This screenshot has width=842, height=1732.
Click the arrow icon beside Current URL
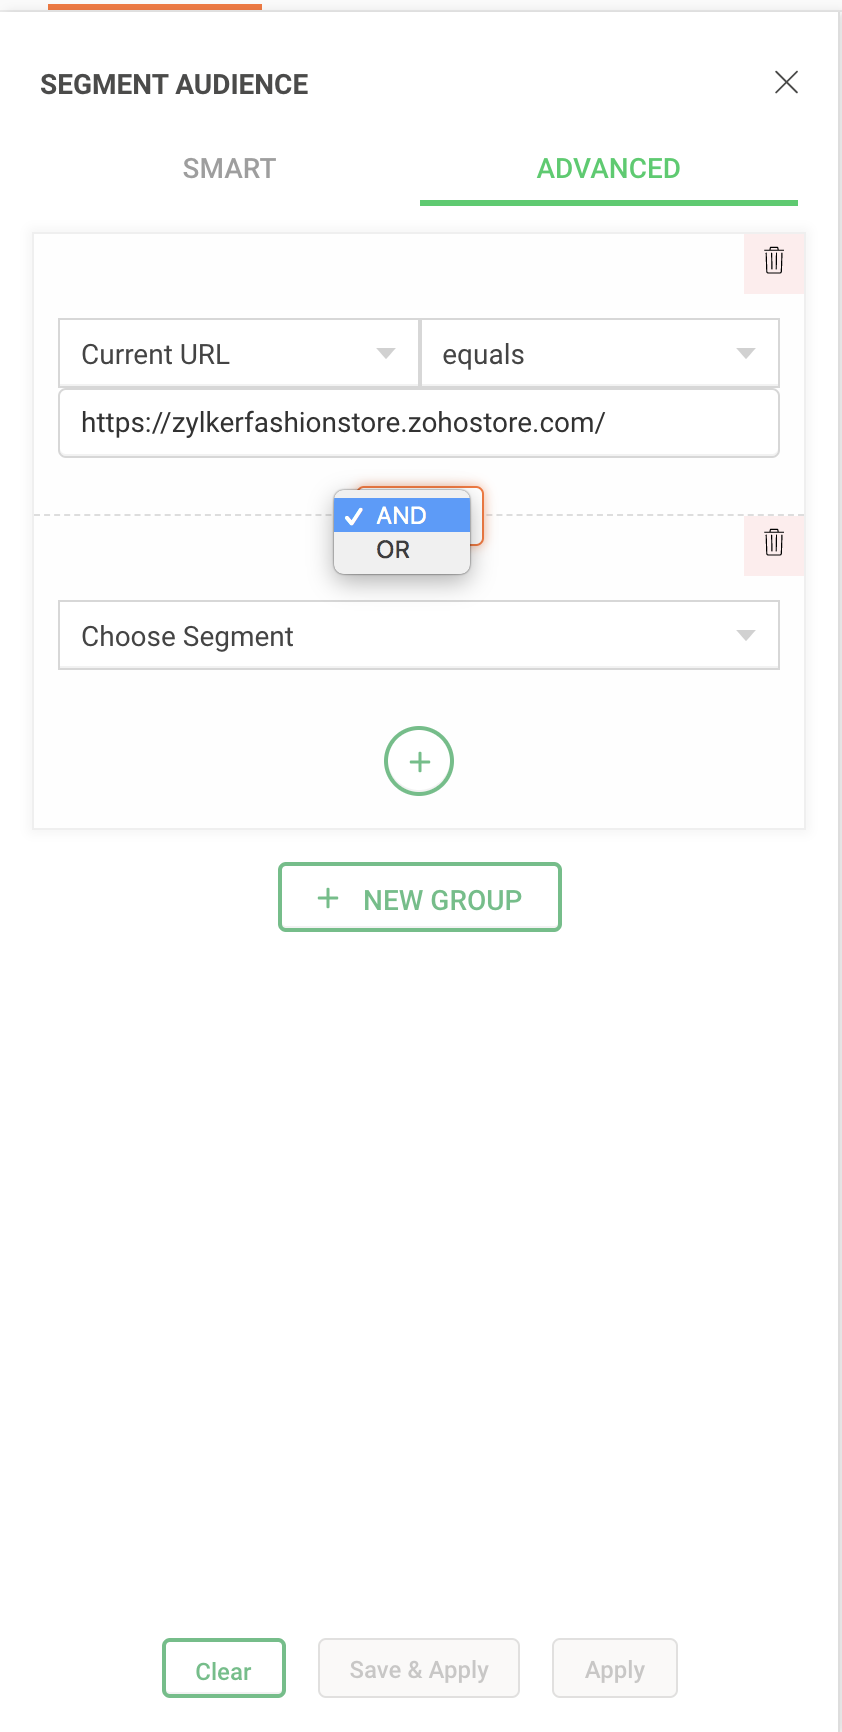[x=386, y=353]
